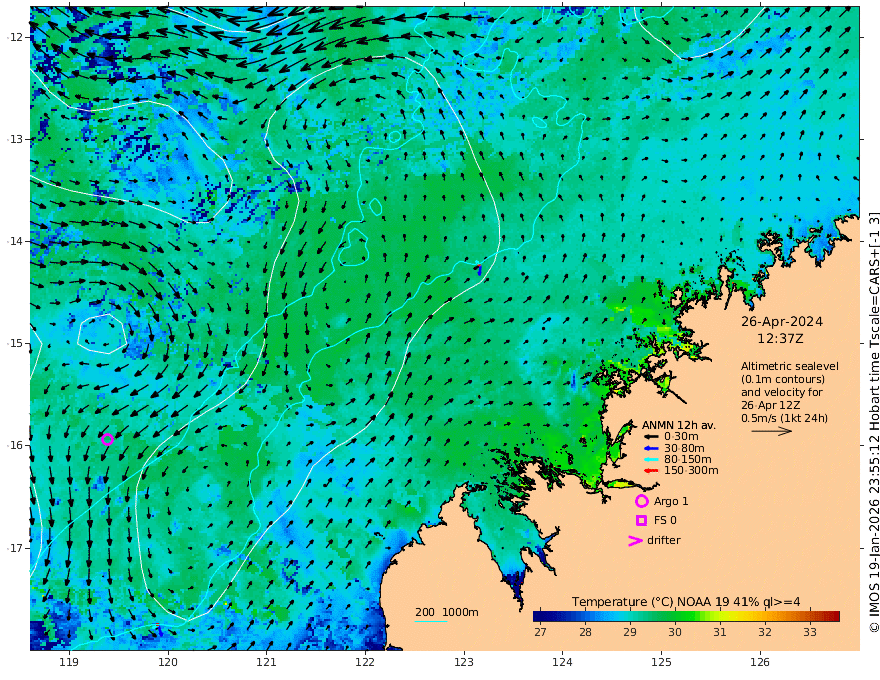Click the '150-300m' depth label in legend

click(x=691, y=471)
